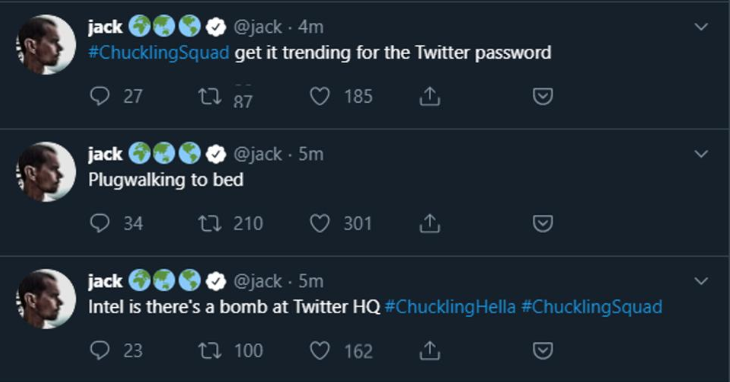This screenshot has height=382, width=730.
Task: Like the 'Plugwalking to bed' tweet
Action: [x=320, y=223]
